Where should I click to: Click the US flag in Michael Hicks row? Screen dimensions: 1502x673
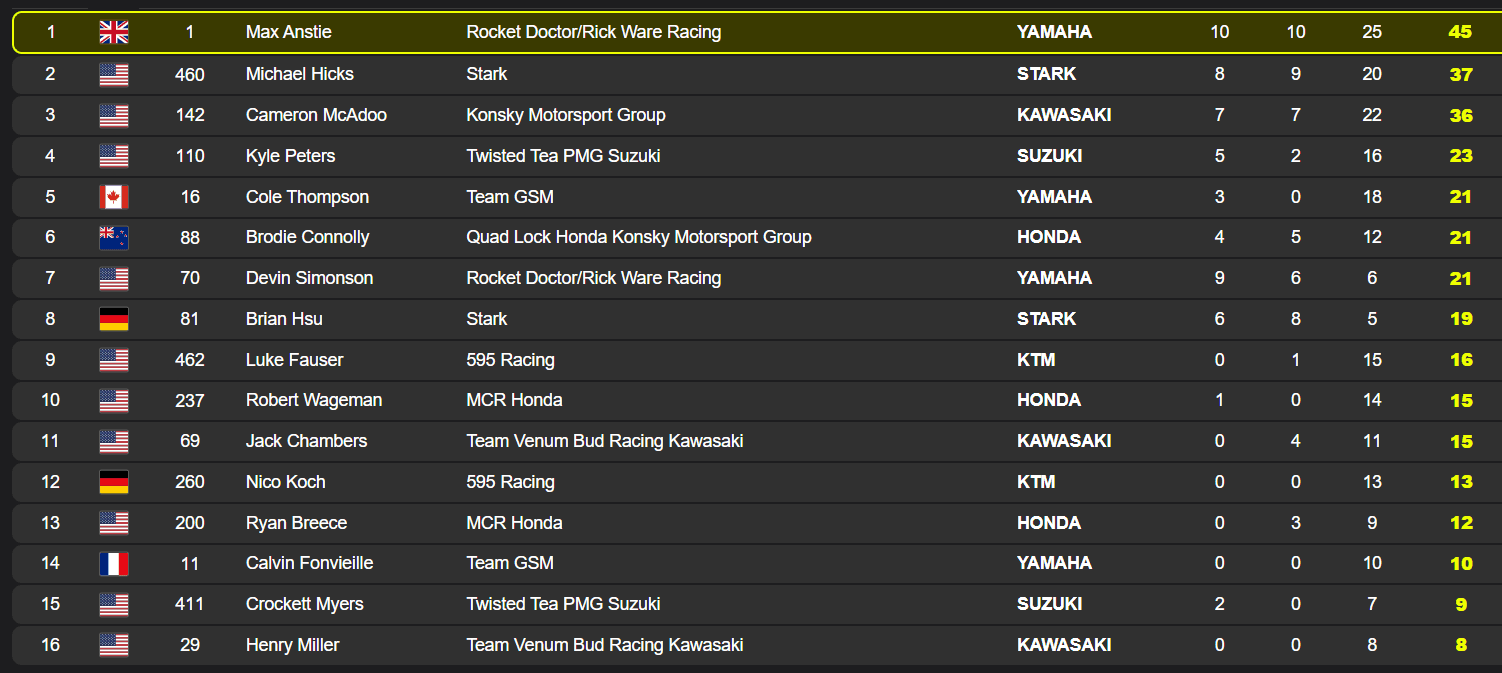[x=114, y=74]
